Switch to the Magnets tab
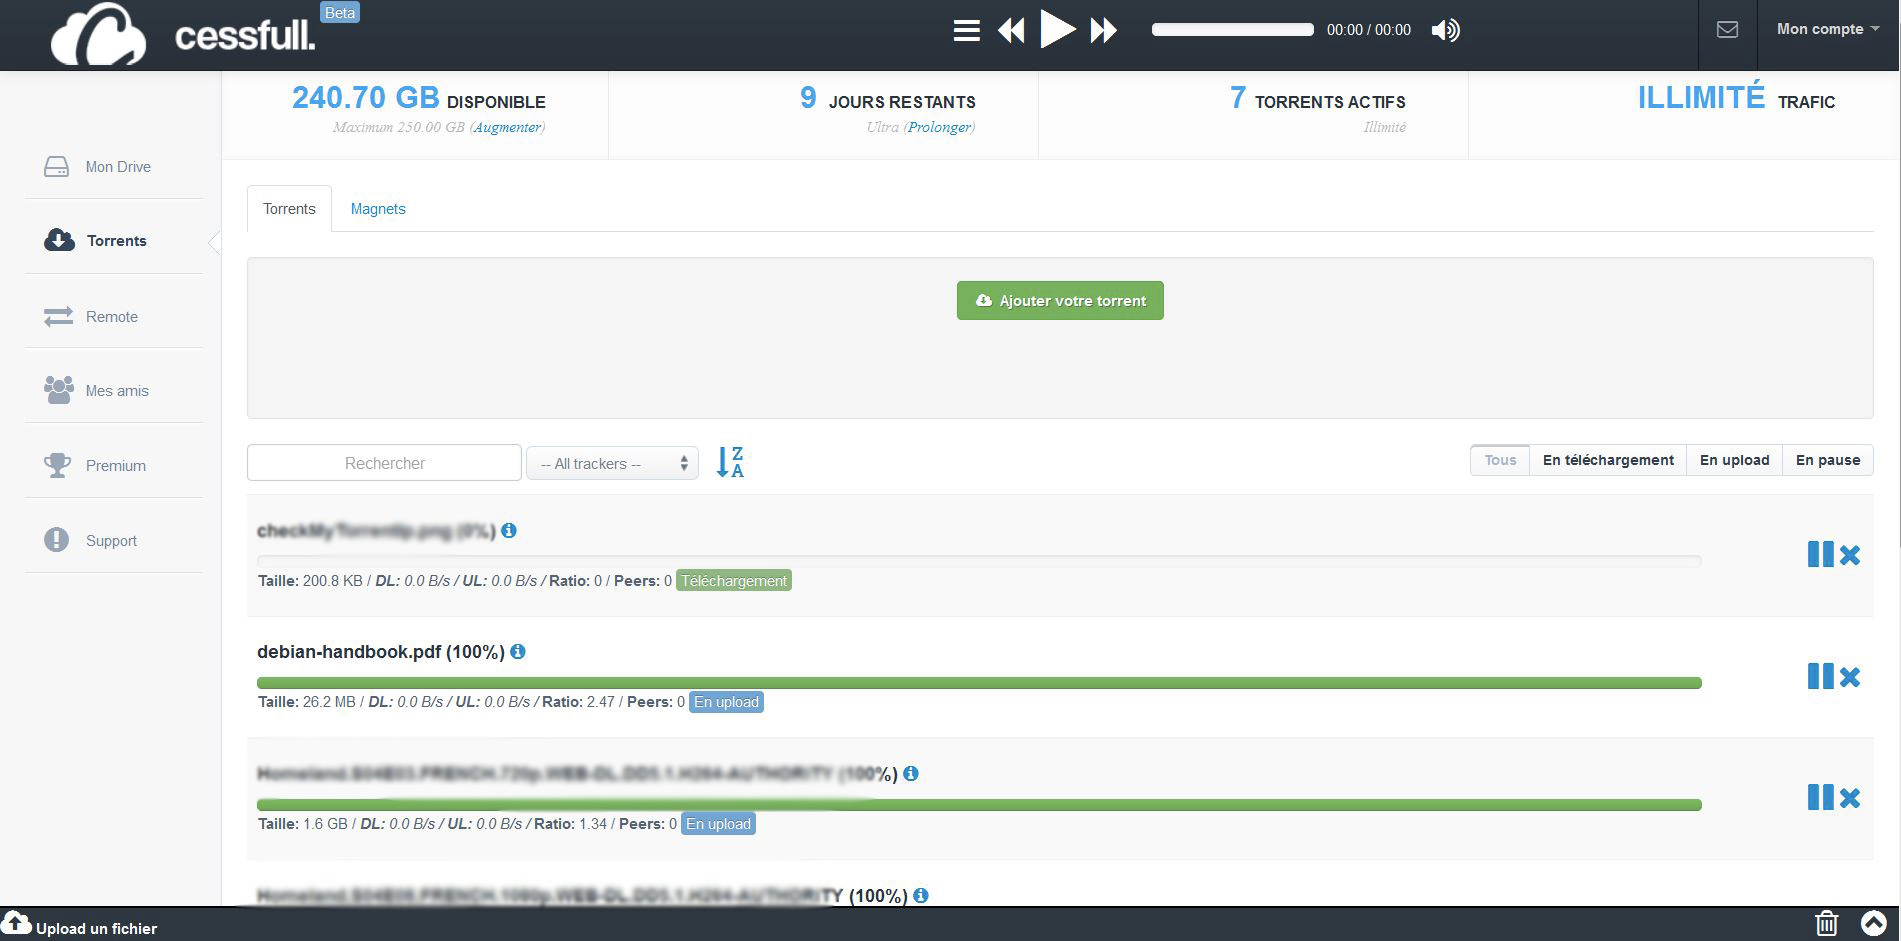Viewport: 1901px width, 941px height. click(x=378, y=209)
